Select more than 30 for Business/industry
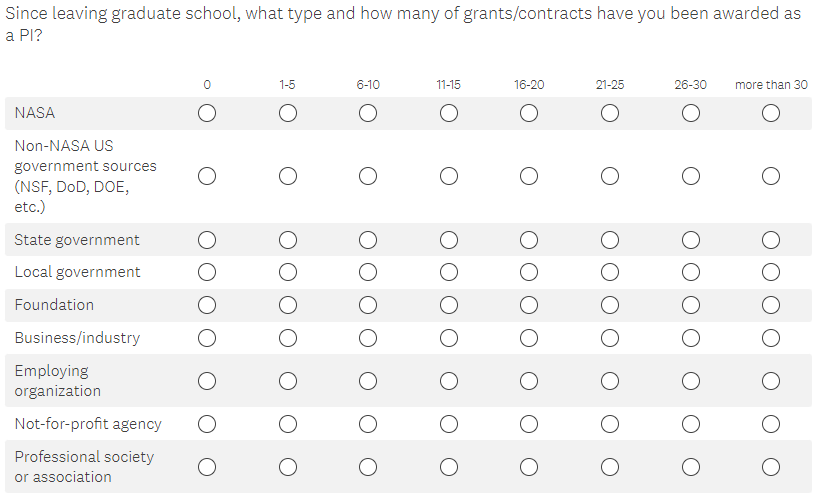The width and height of the screenshot is (818, 498). click(770, 338)
